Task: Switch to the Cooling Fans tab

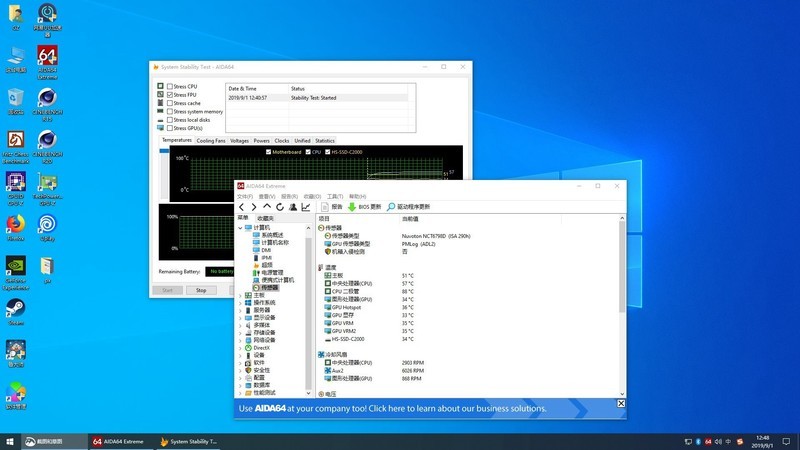Action: [x=210, y=141]
